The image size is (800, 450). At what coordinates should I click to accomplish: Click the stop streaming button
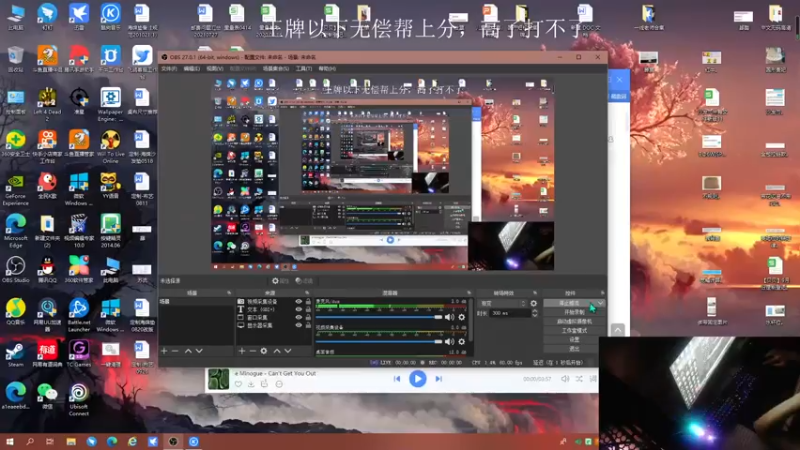(x=569, y=303)
